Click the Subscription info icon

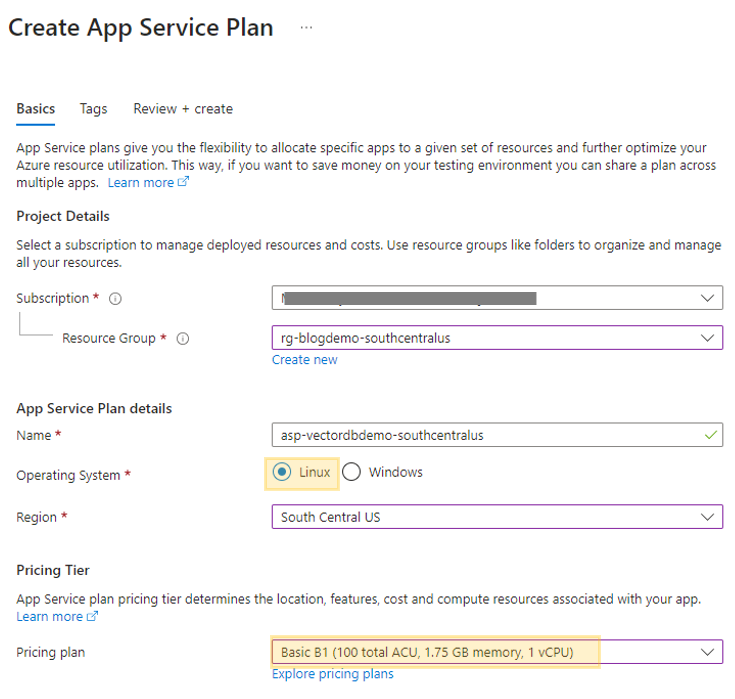[115, 299]
